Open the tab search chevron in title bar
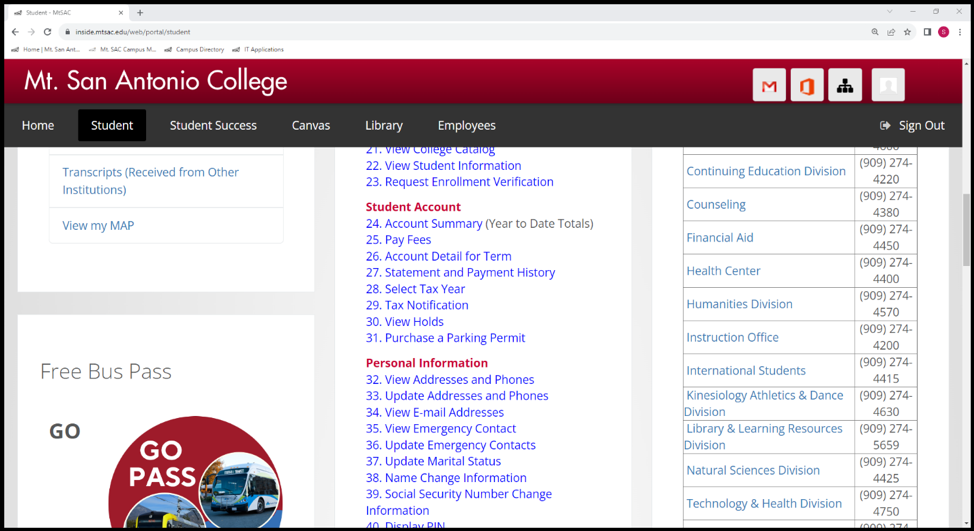The height and width of the screenshot is (531, 974). click(x=890, y=12)
